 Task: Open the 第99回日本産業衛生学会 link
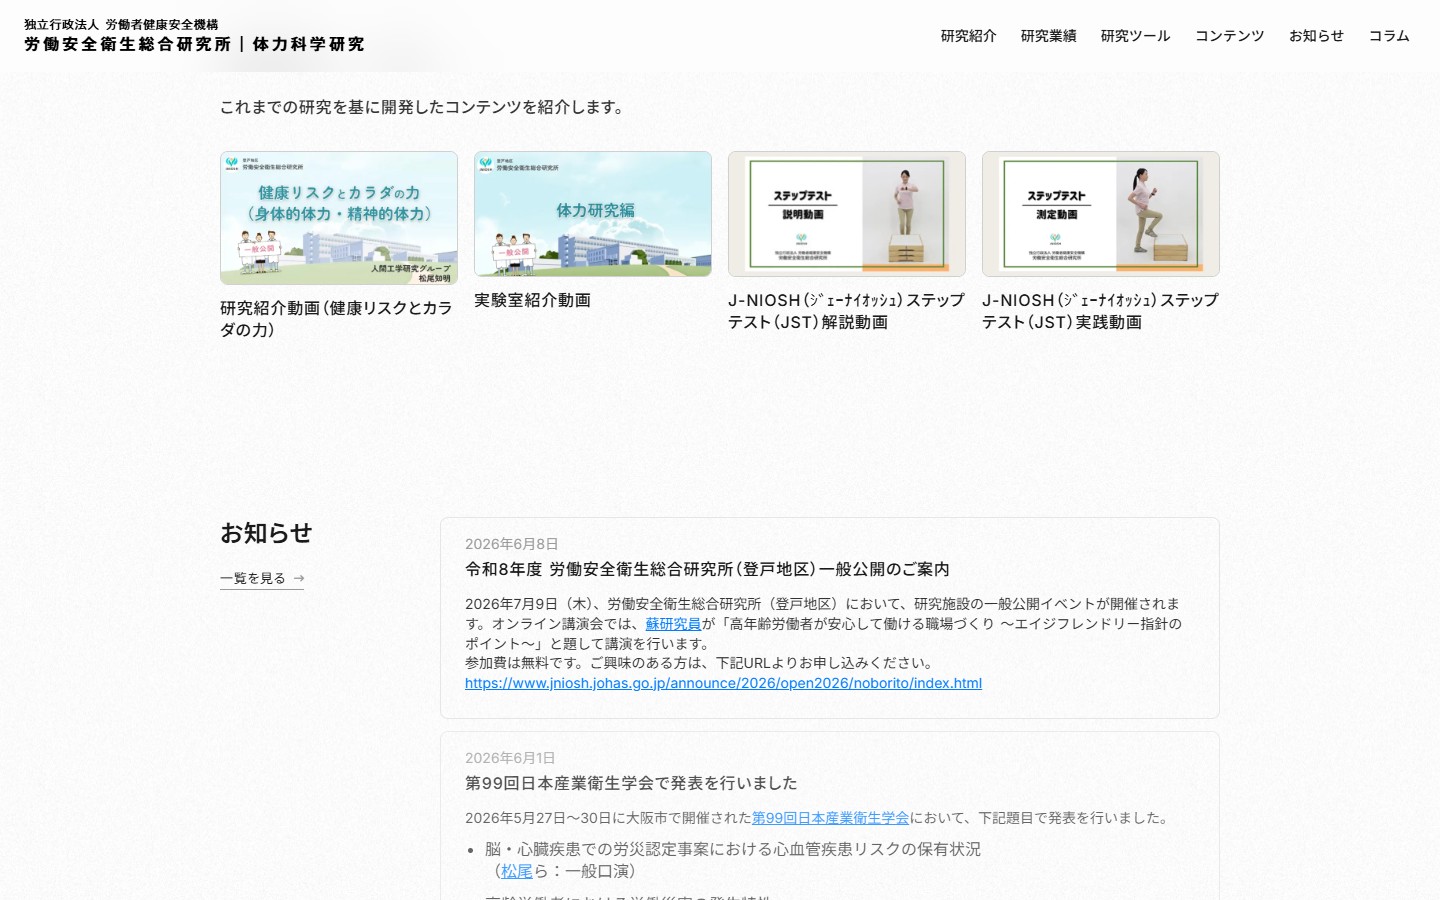(830, 818)
